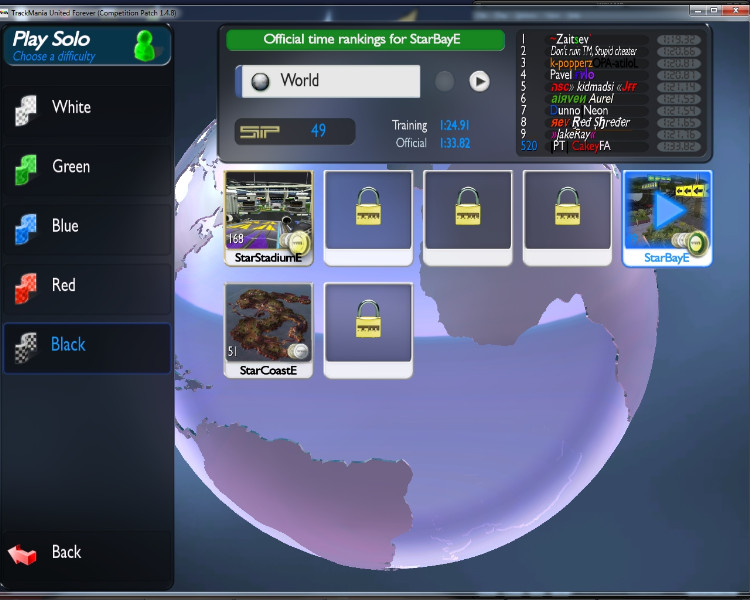Select the White checkered flag icon
This screenshot has width=750, height=600.
tap(26, 109)
